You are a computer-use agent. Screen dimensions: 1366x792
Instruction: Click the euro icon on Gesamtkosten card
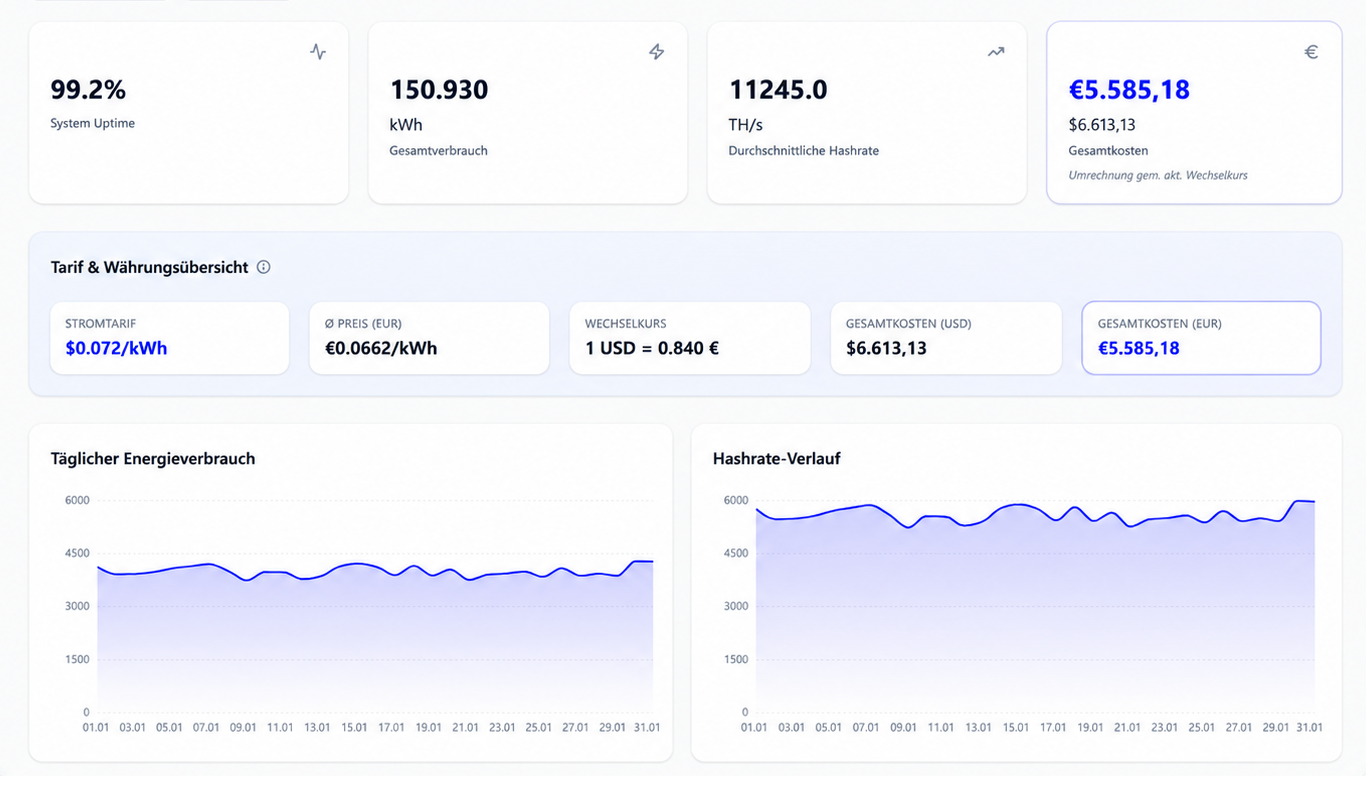[1311, 52]
